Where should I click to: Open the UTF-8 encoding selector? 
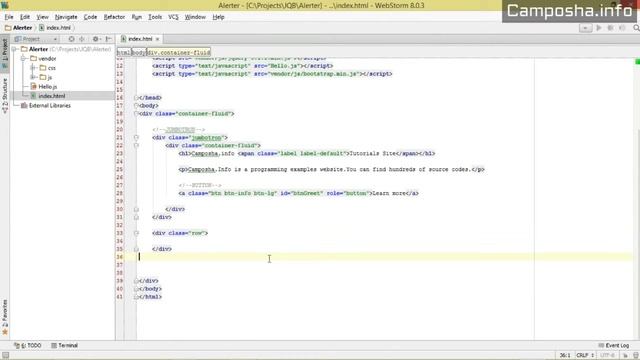[608, 356]
